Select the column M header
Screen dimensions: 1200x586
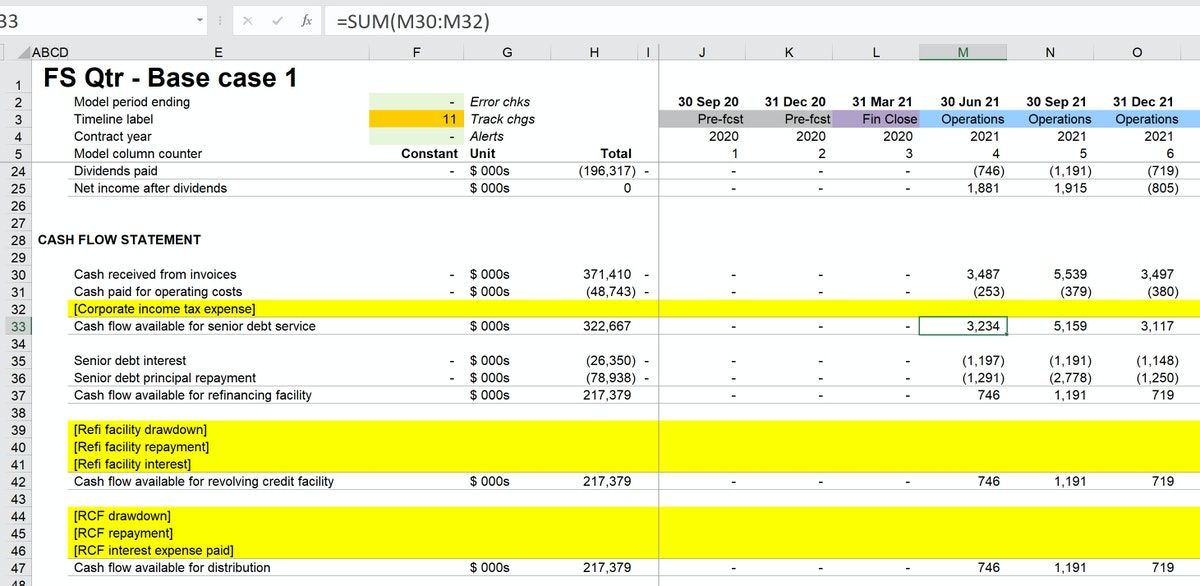pyautogui.click(x=963, y=52)
